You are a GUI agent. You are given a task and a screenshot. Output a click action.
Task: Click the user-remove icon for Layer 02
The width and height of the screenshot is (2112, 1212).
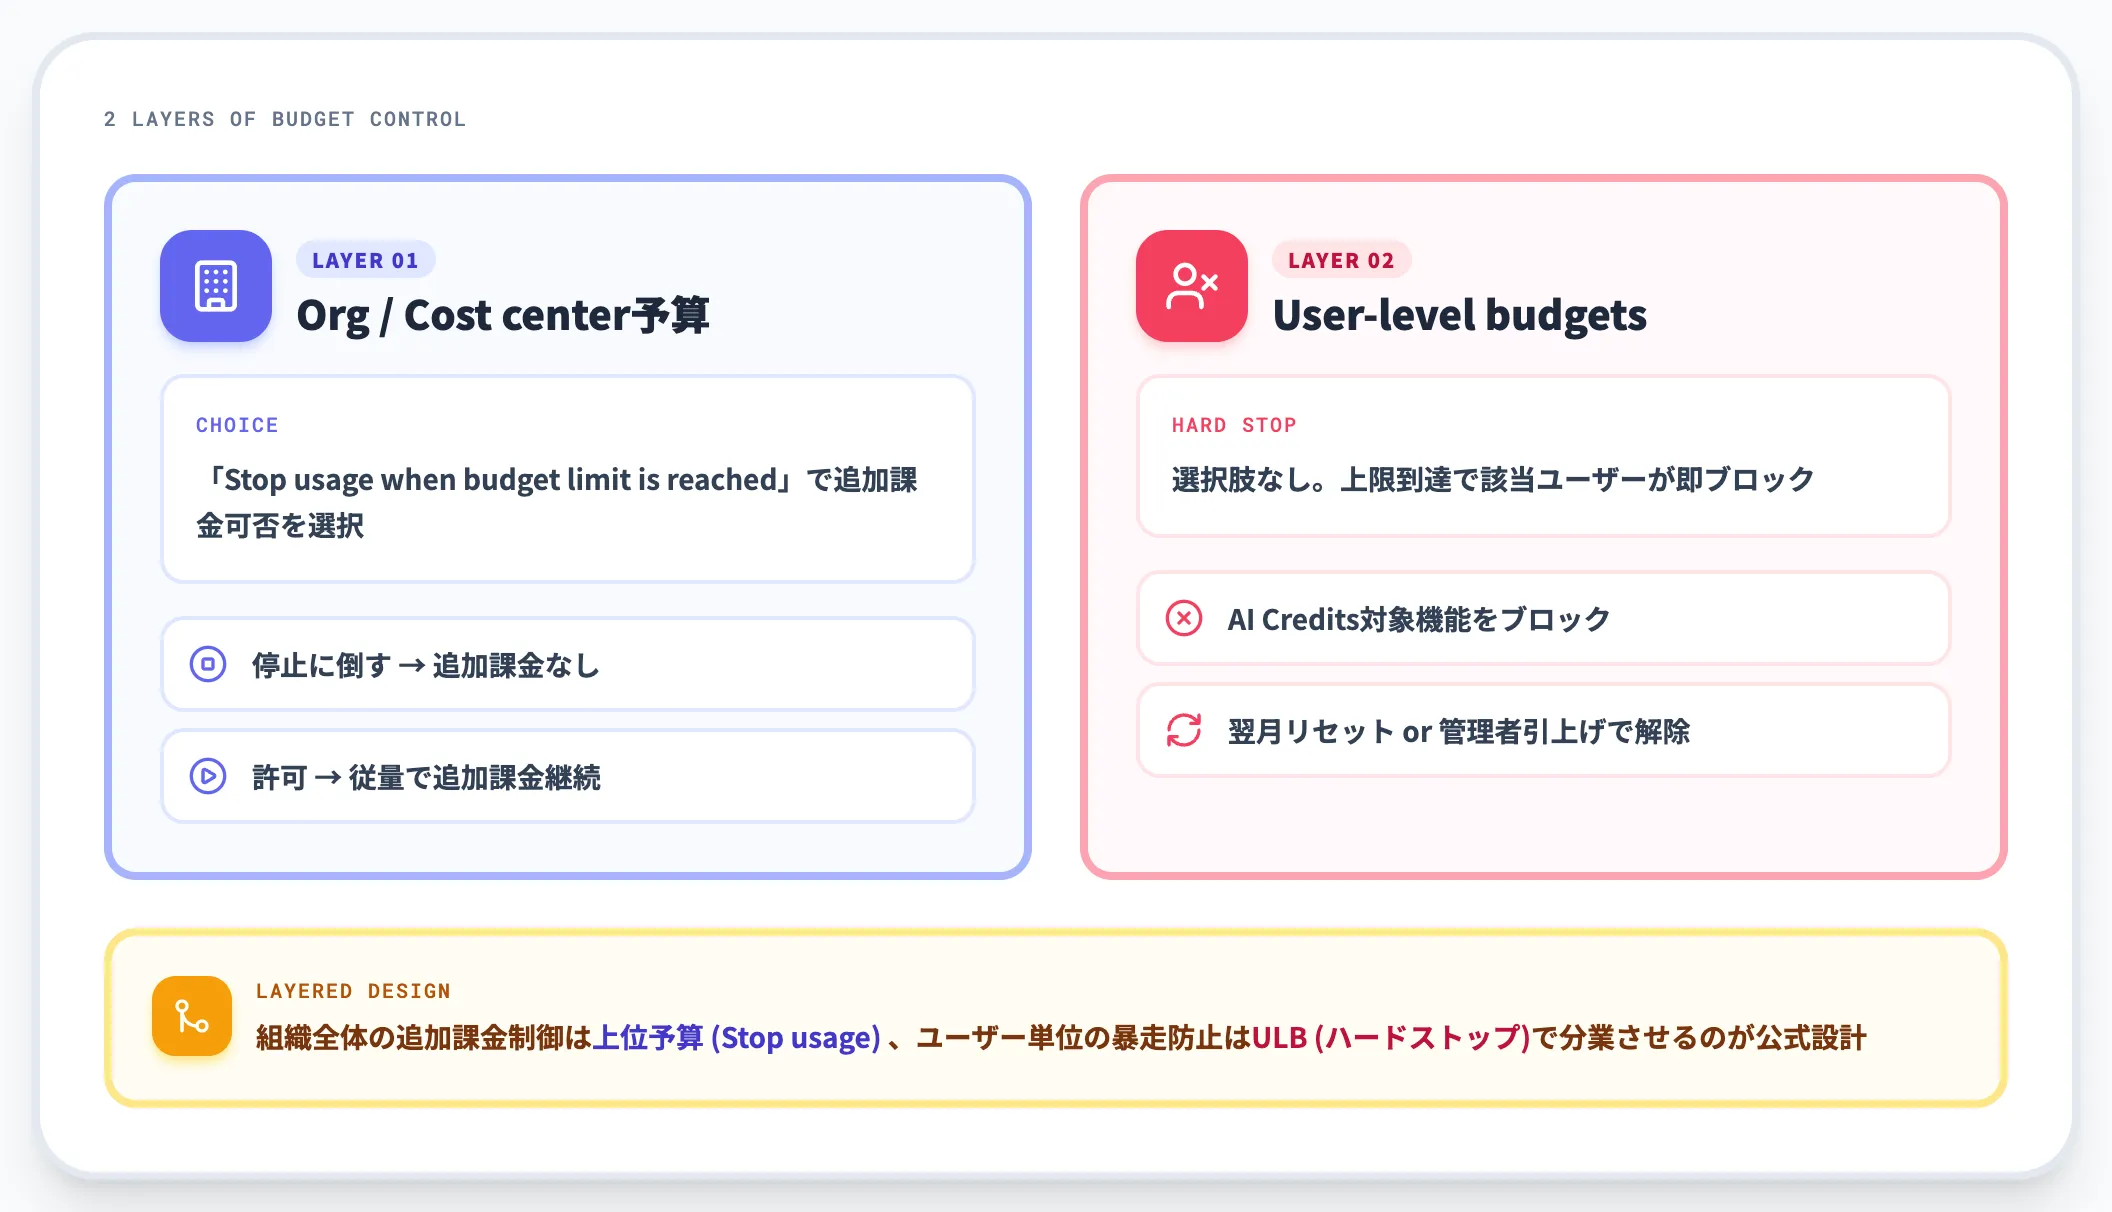[1192, 286]
